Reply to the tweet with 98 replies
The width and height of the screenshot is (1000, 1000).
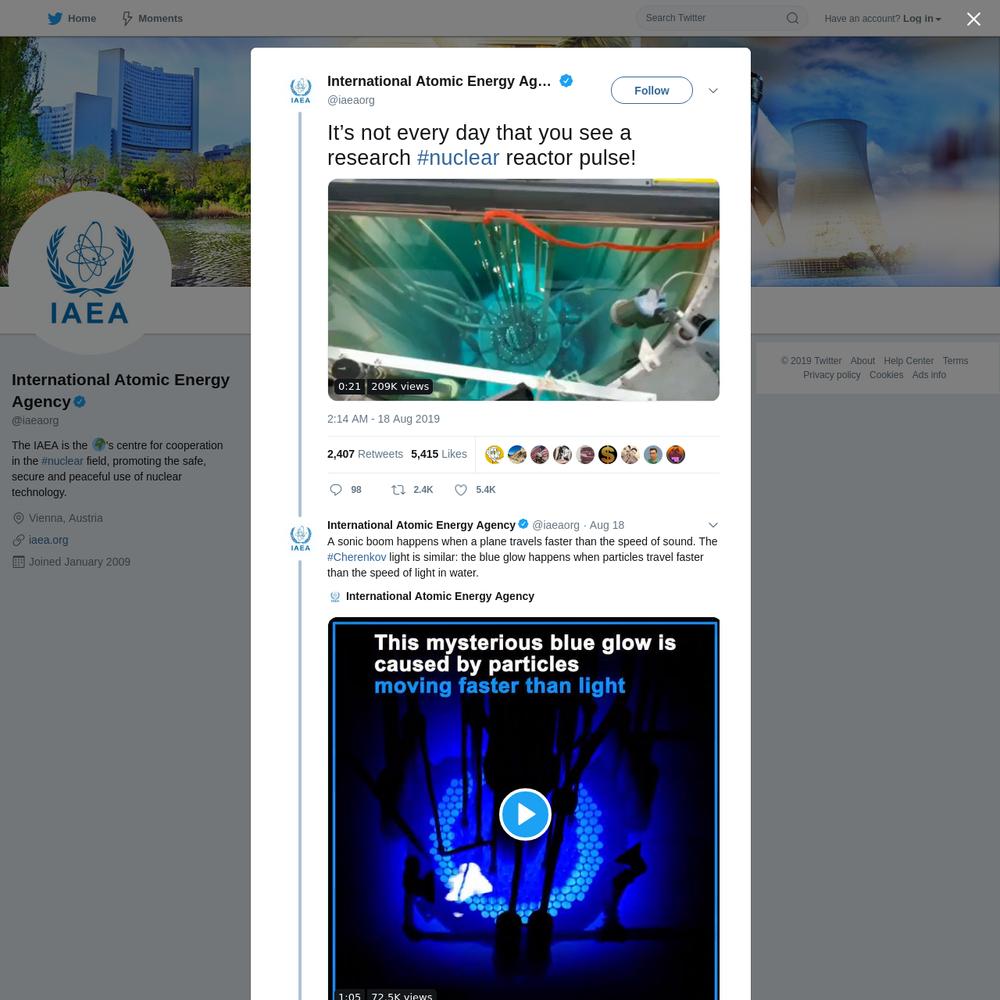[x=345, y=490]
